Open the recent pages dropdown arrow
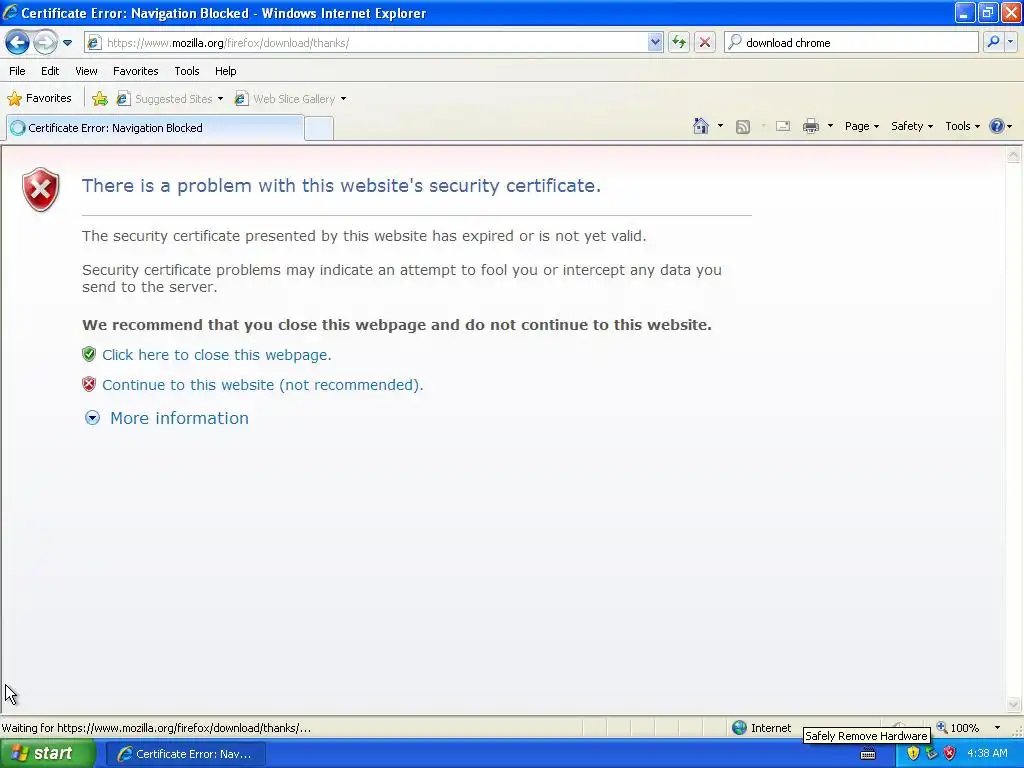Screen dimensions: 1024x768 point(67,43)
